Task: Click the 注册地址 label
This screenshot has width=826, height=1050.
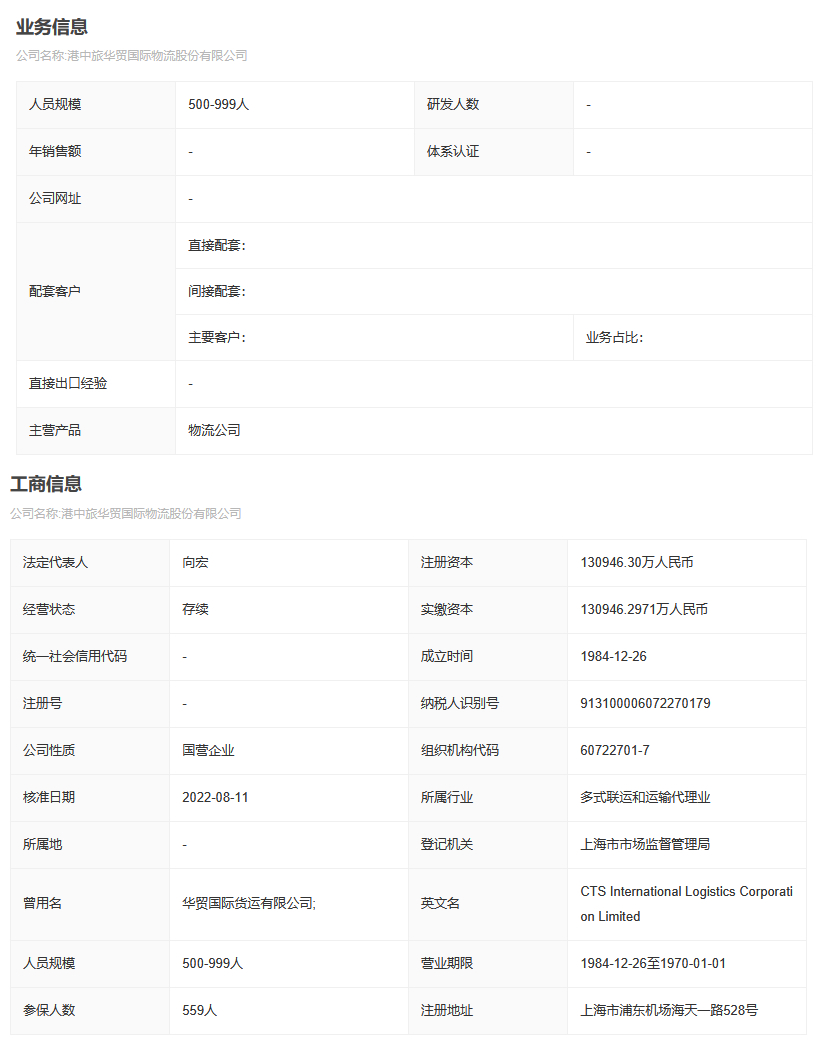Action: pos(447,1010)
